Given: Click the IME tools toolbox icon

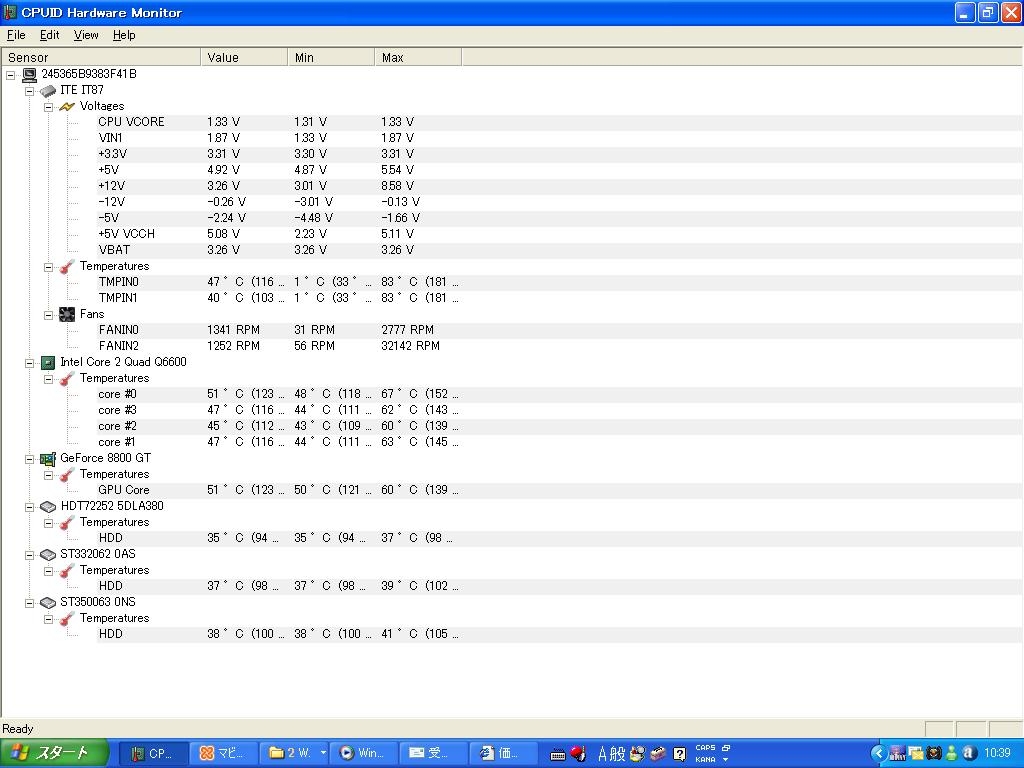Looking at the screenshot, I should 658,754.
